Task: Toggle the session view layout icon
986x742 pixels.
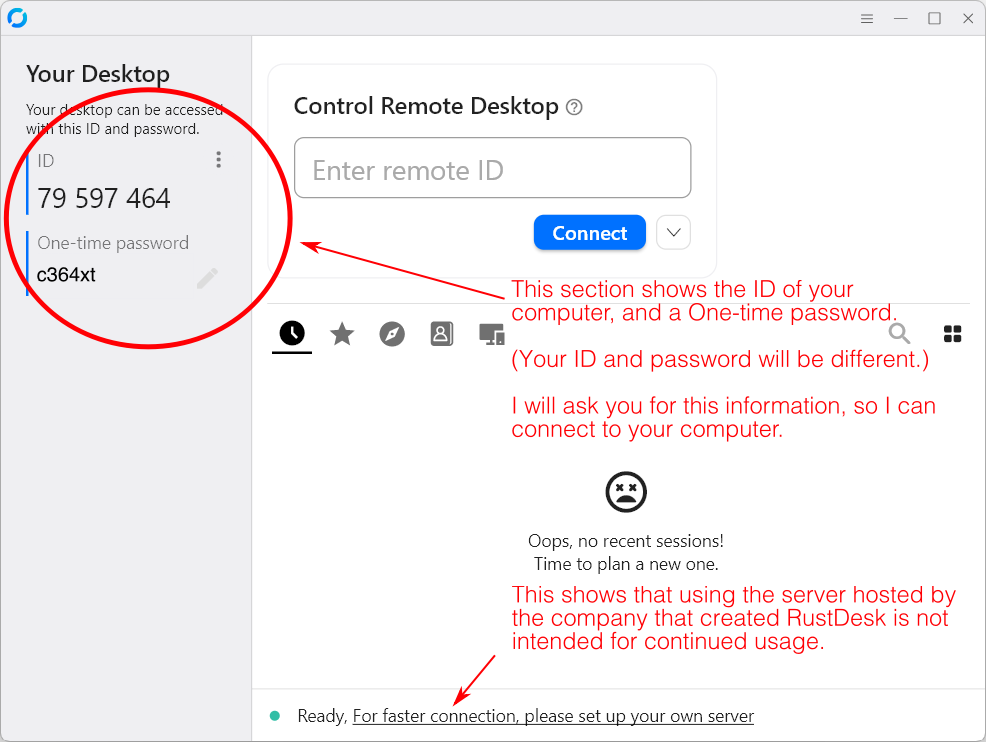Action: (952, 334)
